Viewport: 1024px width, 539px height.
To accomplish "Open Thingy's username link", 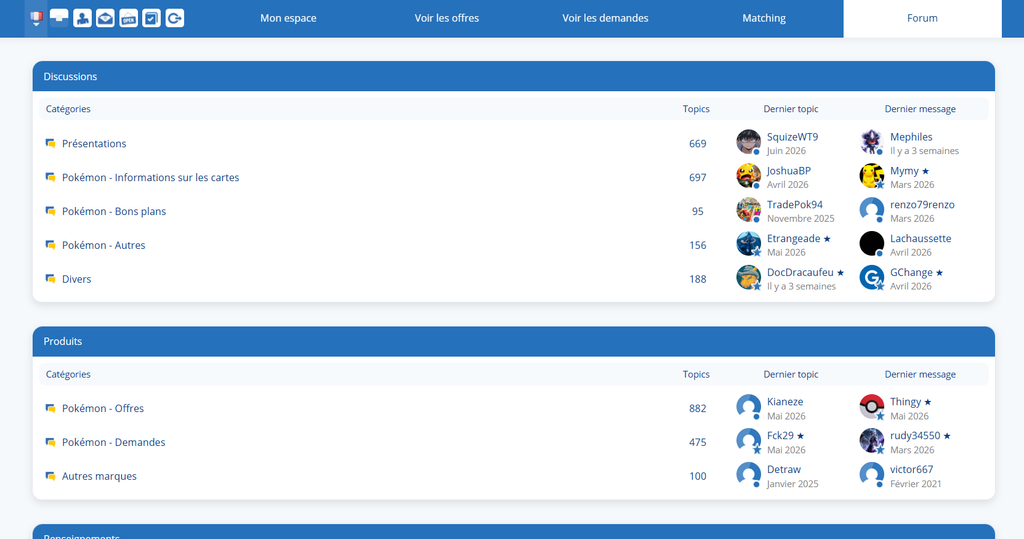I will pos(905,402).
